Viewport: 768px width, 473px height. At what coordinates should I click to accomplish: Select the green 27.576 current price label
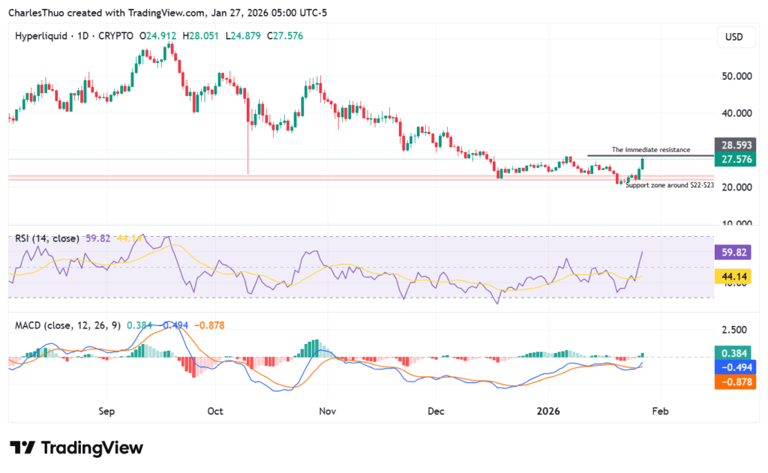tap(735, 160)
